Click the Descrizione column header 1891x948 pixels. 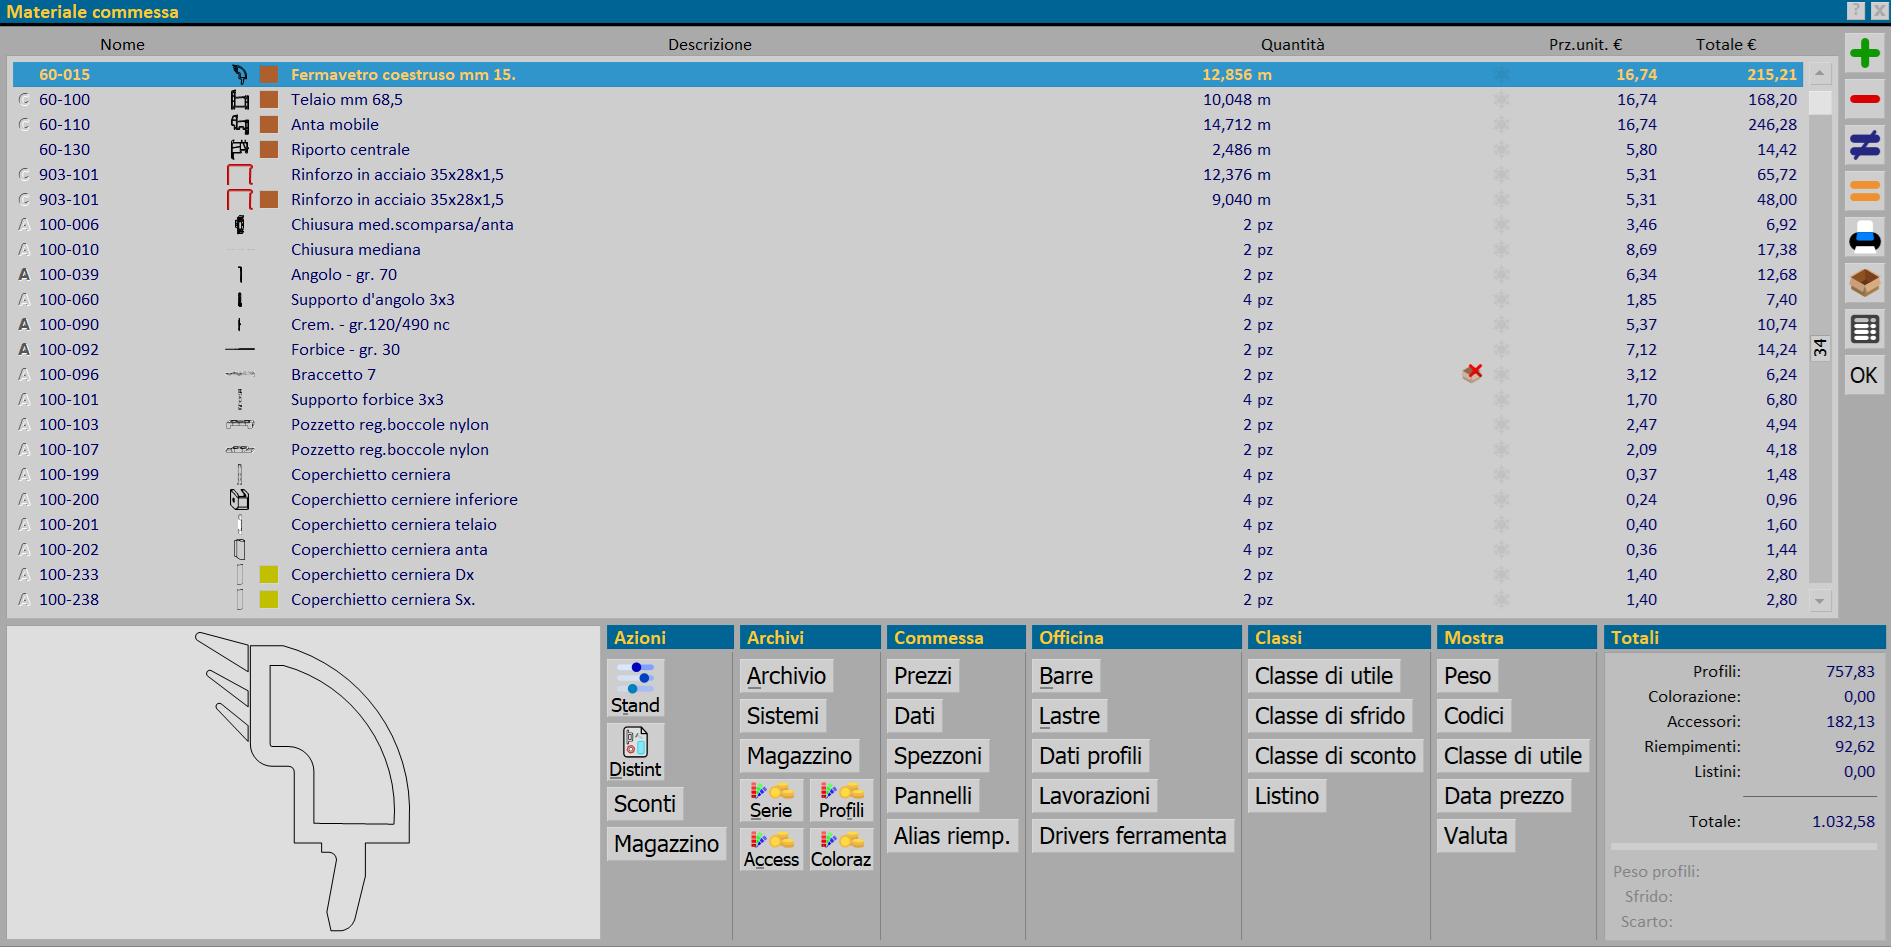coord(709,45)
